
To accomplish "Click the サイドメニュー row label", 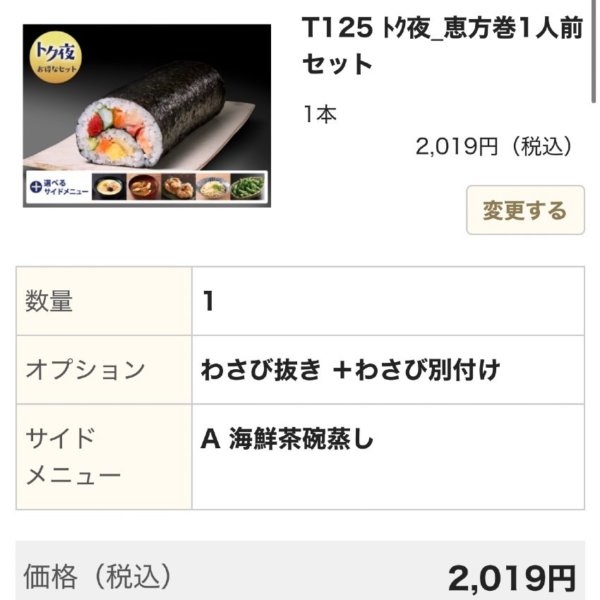I will click(72, 456).
